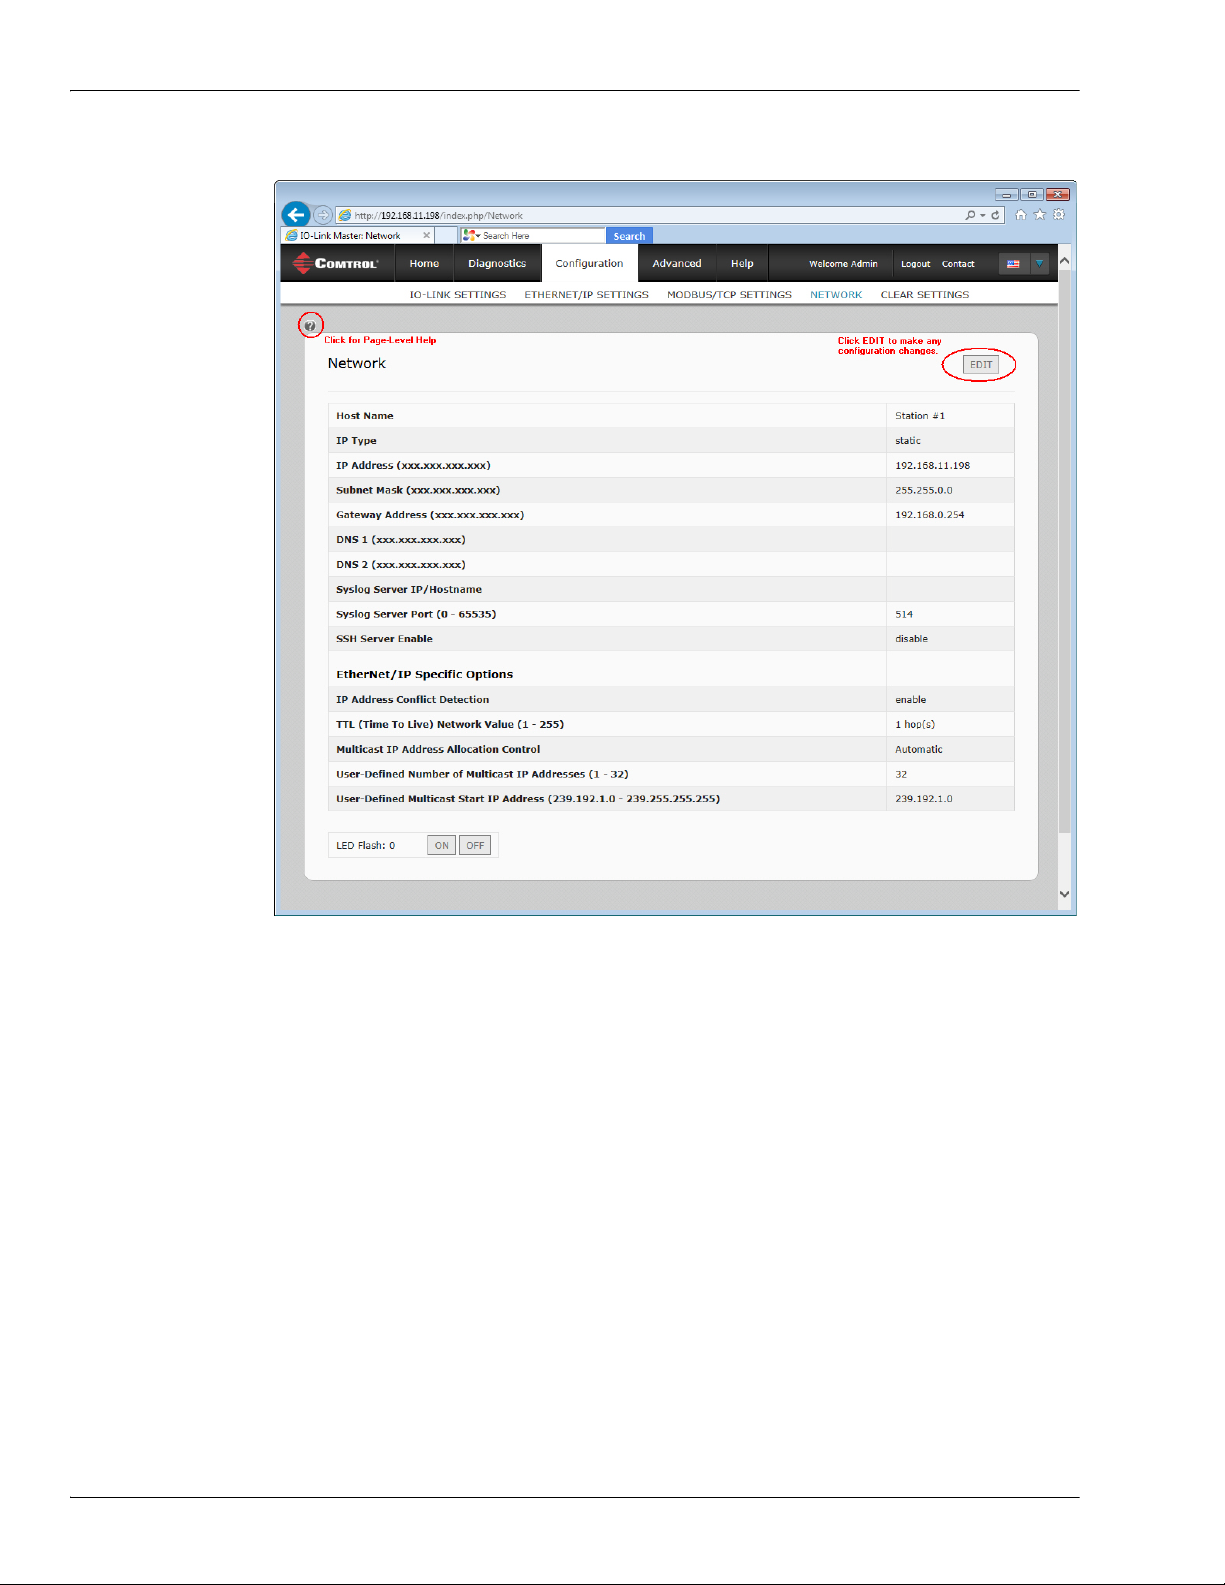Click the Multicast Allocation value Automatic
This screenshot has height=1585, width=1225.
click(x=919, y=750)
